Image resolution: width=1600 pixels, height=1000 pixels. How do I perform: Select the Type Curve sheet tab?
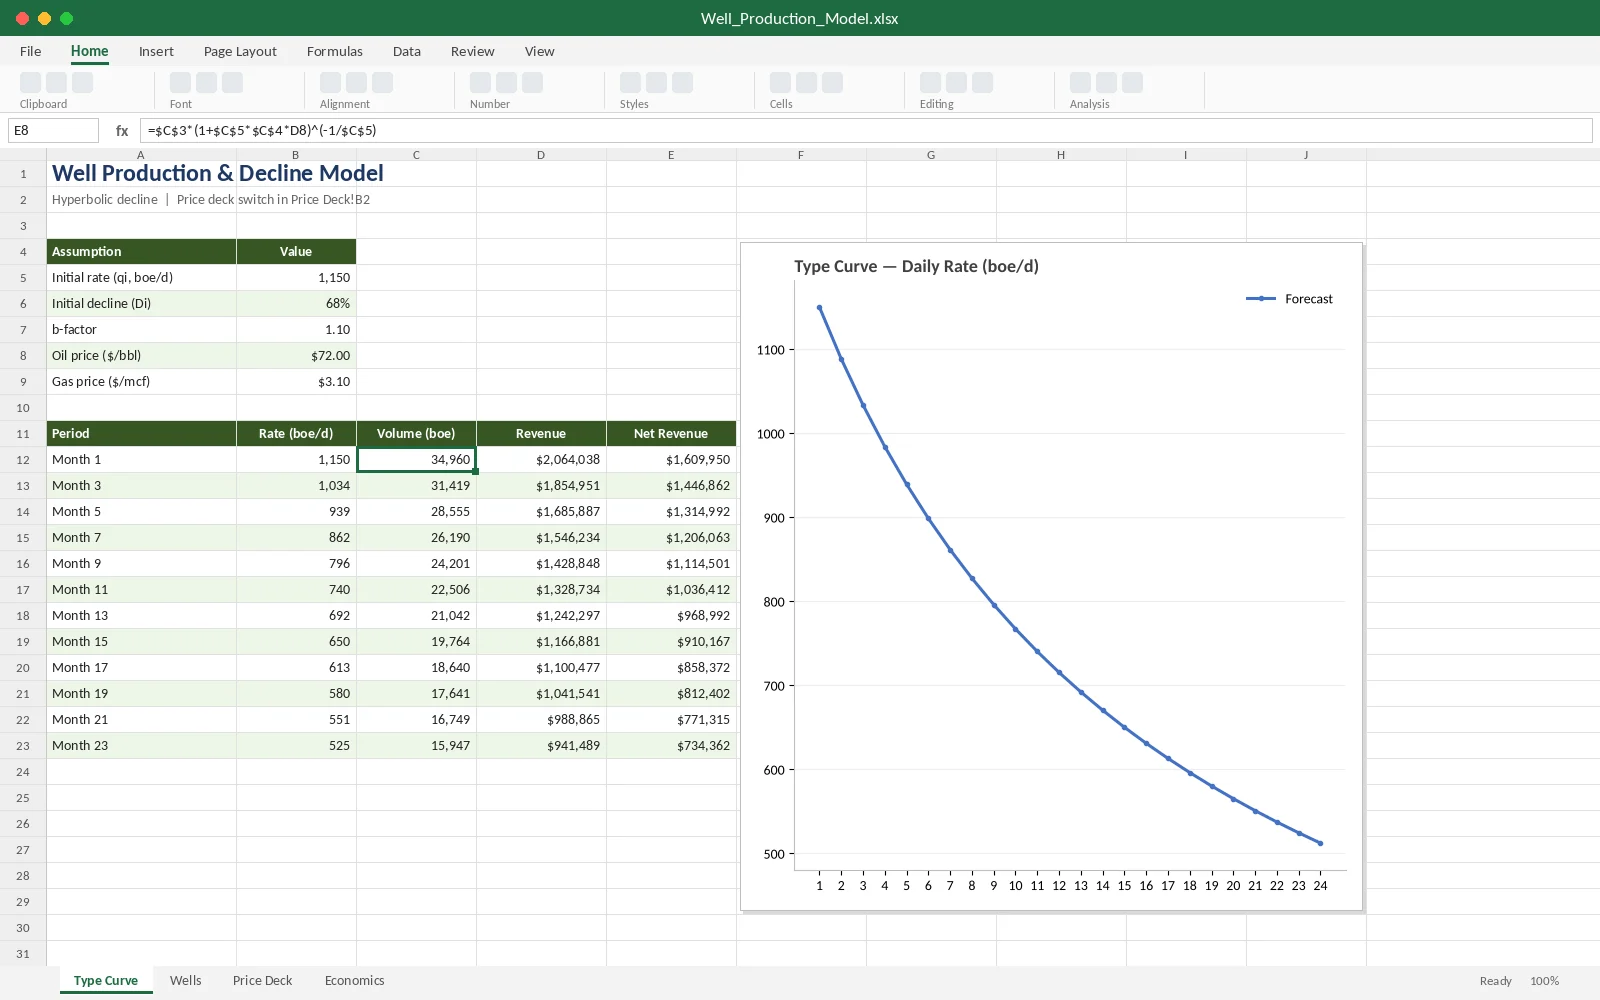[106, 981]
